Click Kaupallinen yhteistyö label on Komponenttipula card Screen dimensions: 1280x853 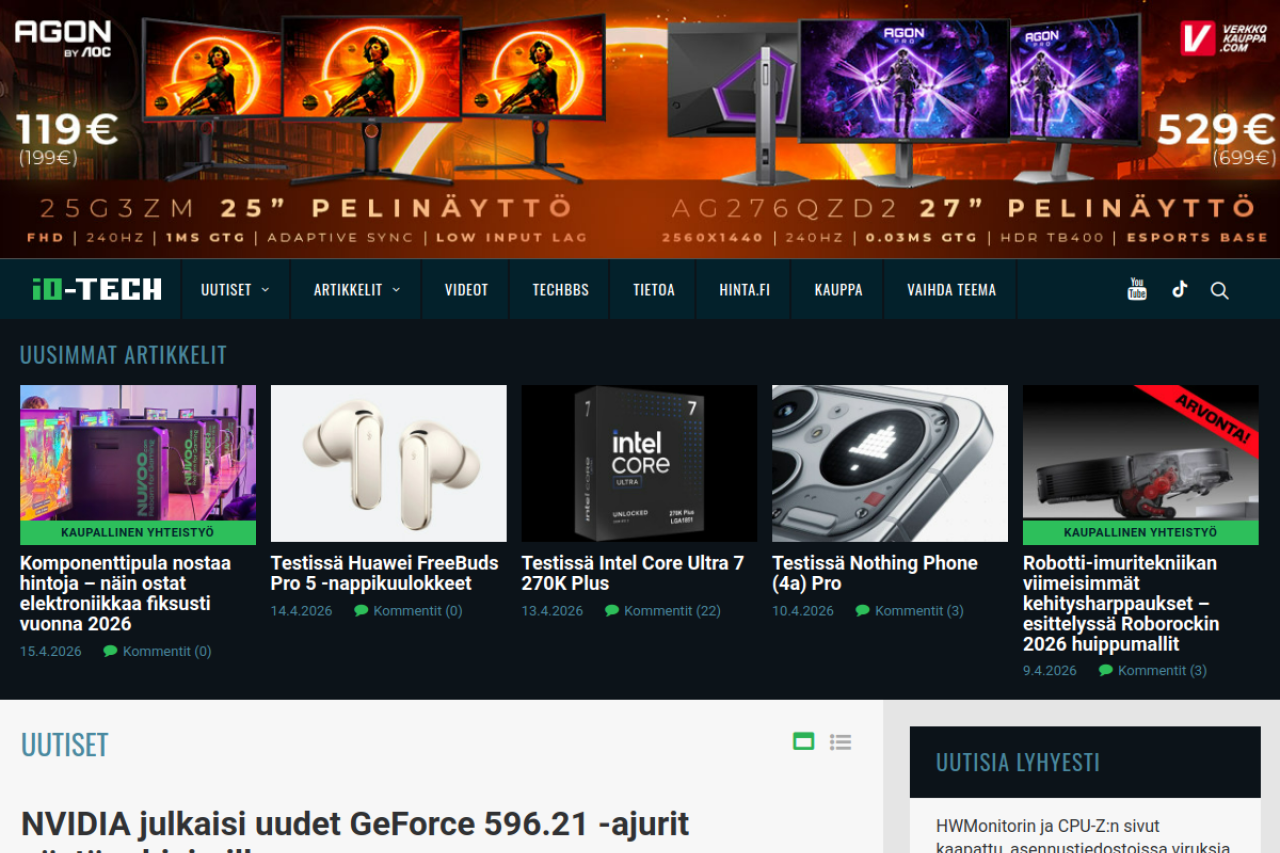[138, 533]
